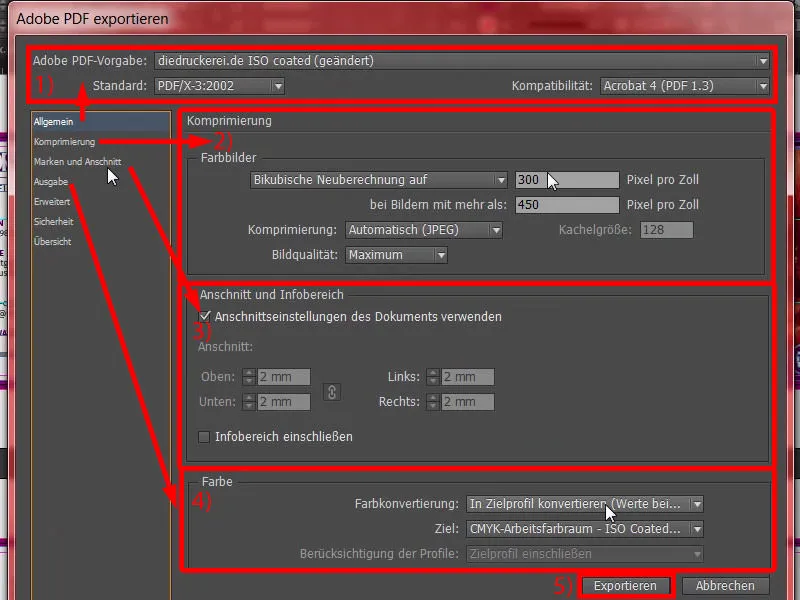Select Erweitert in the side list
The image size is (800, 600).
[x=52, y=202]
